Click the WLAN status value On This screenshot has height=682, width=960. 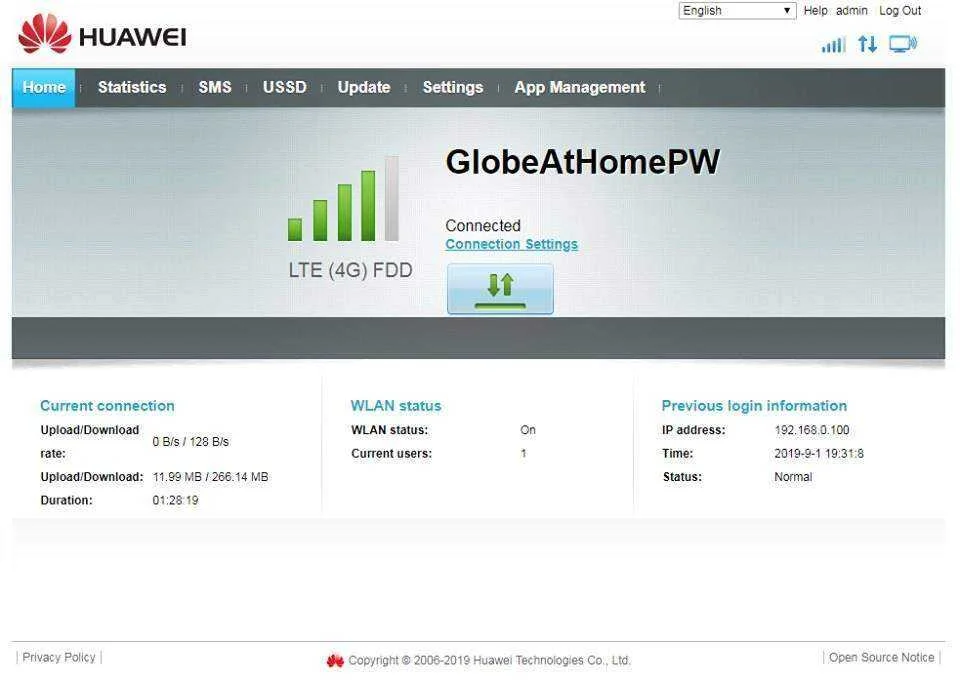click(528, 430)
